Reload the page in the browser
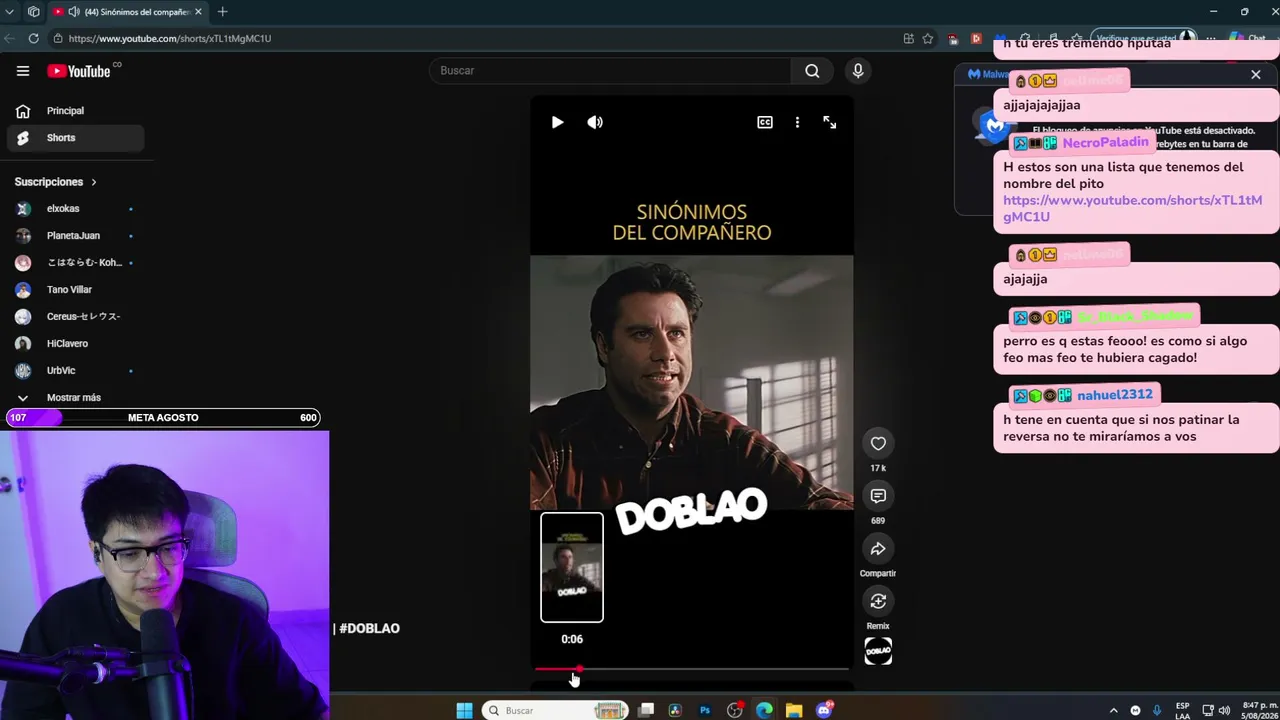Image resolution: width=1280 pixels, height=720 pixels. point(33,38)
